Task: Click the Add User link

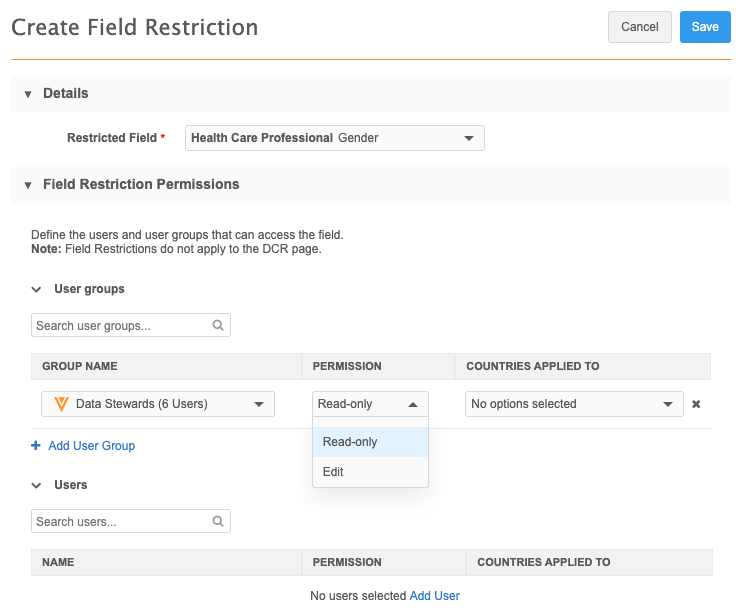Action: [x=434, y=596]
